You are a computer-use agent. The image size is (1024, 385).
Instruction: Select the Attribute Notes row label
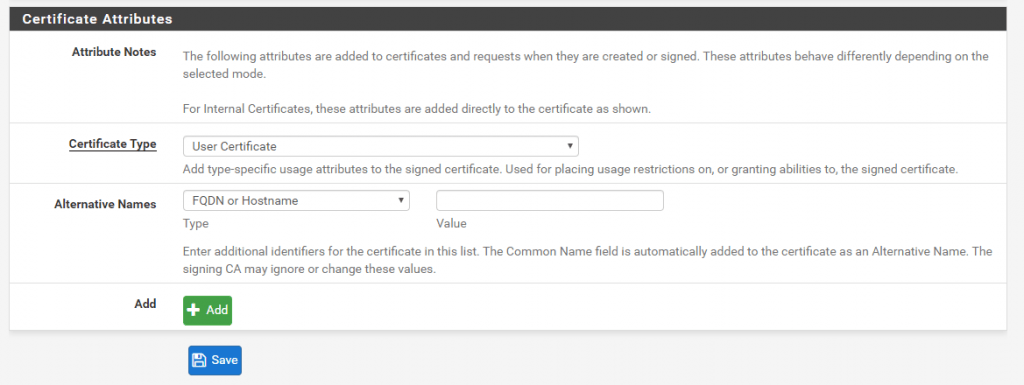(x=114, y=52)
